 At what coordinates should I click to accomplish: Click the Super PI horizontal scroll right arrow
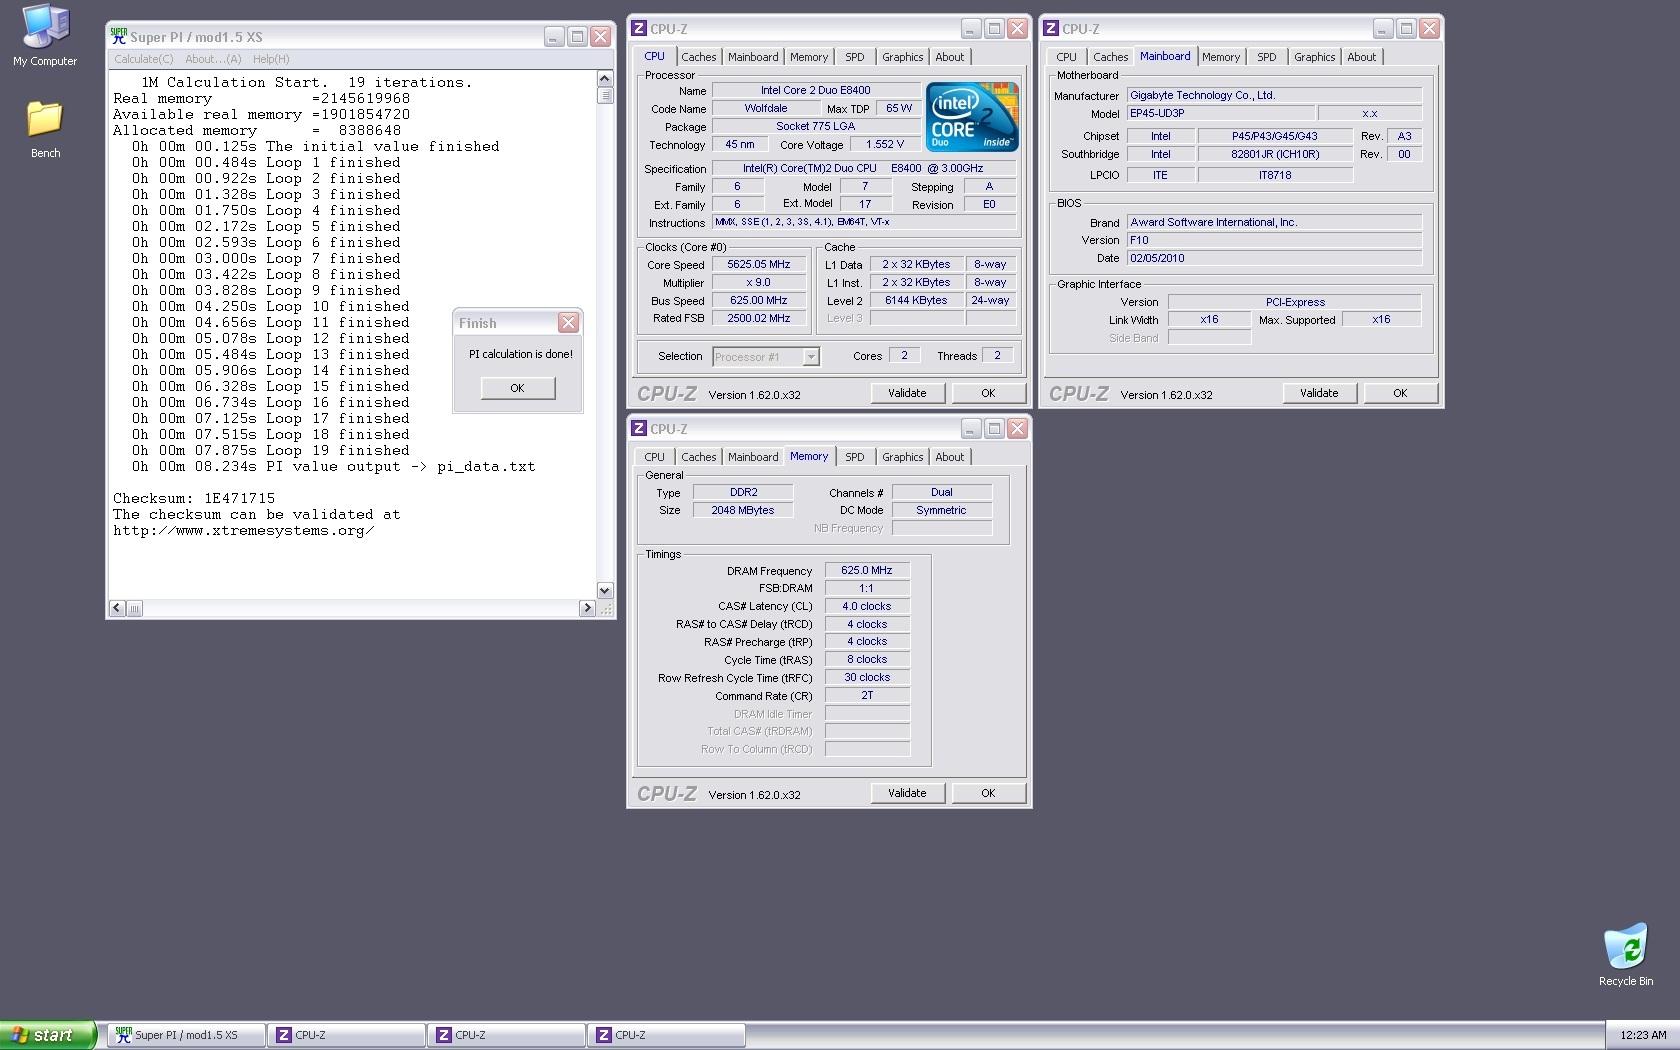(587, 608)
